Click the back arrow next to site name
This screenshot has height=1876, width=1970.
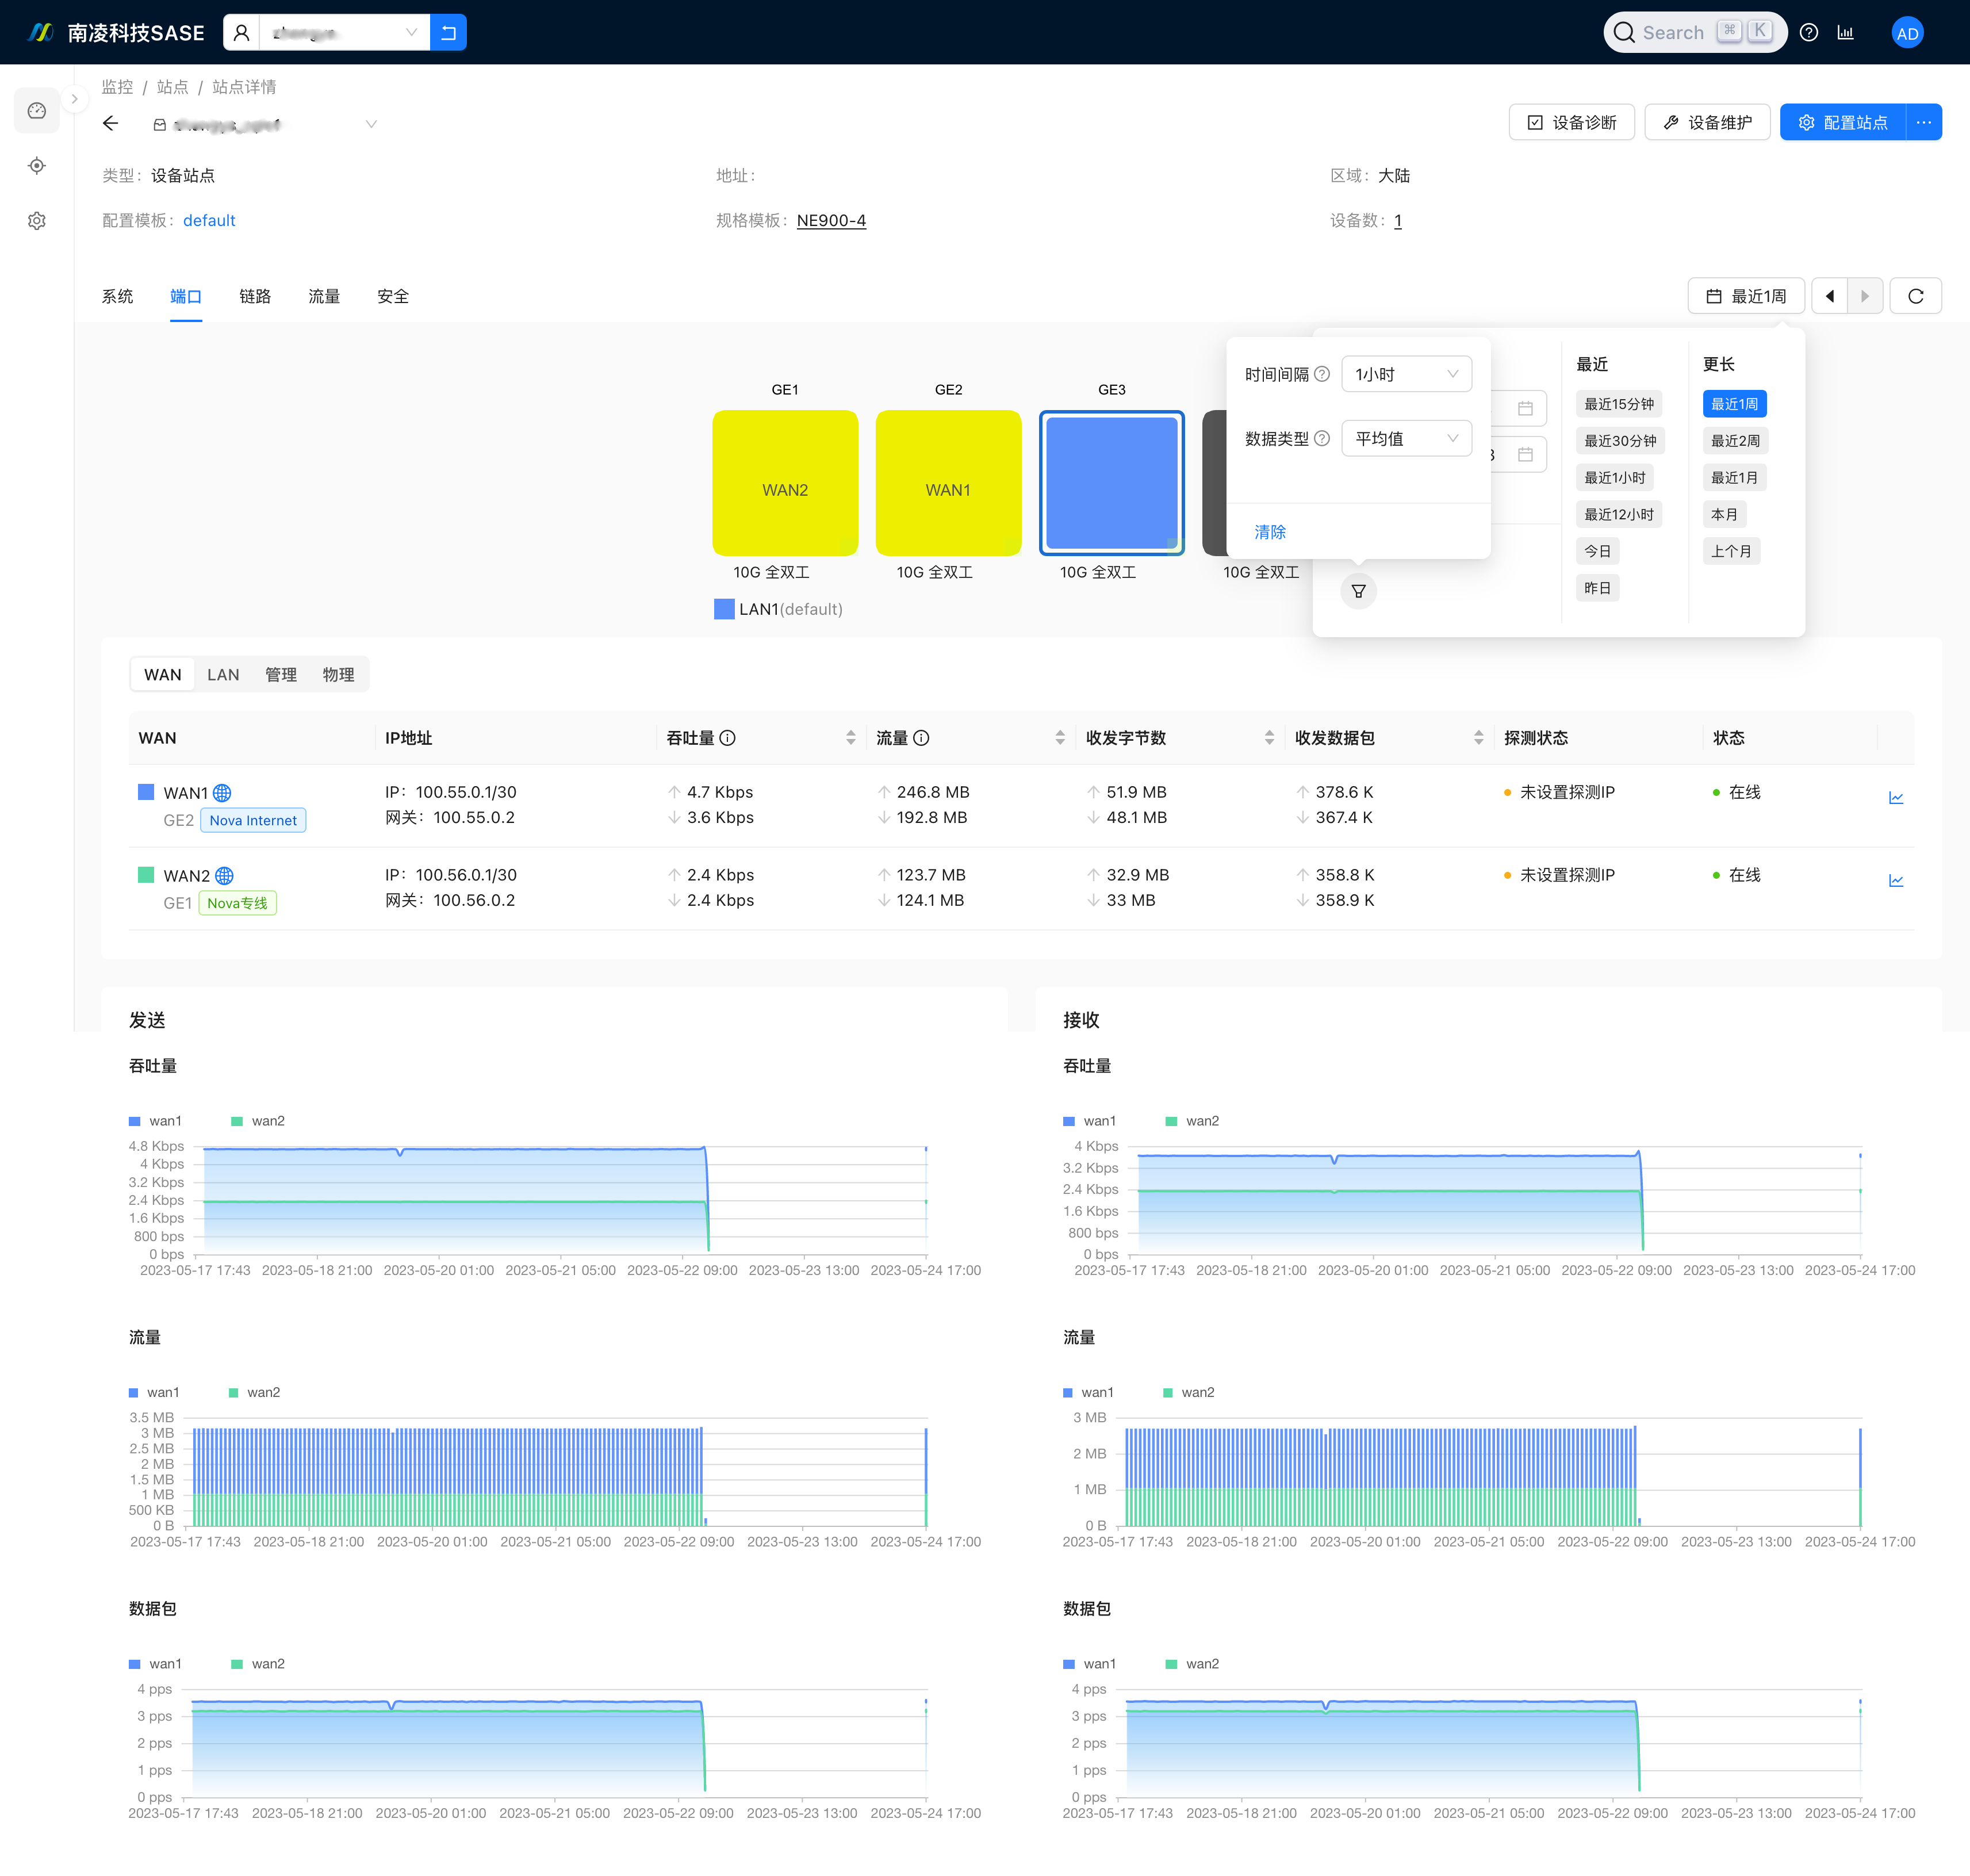click(x=111, y=124)
